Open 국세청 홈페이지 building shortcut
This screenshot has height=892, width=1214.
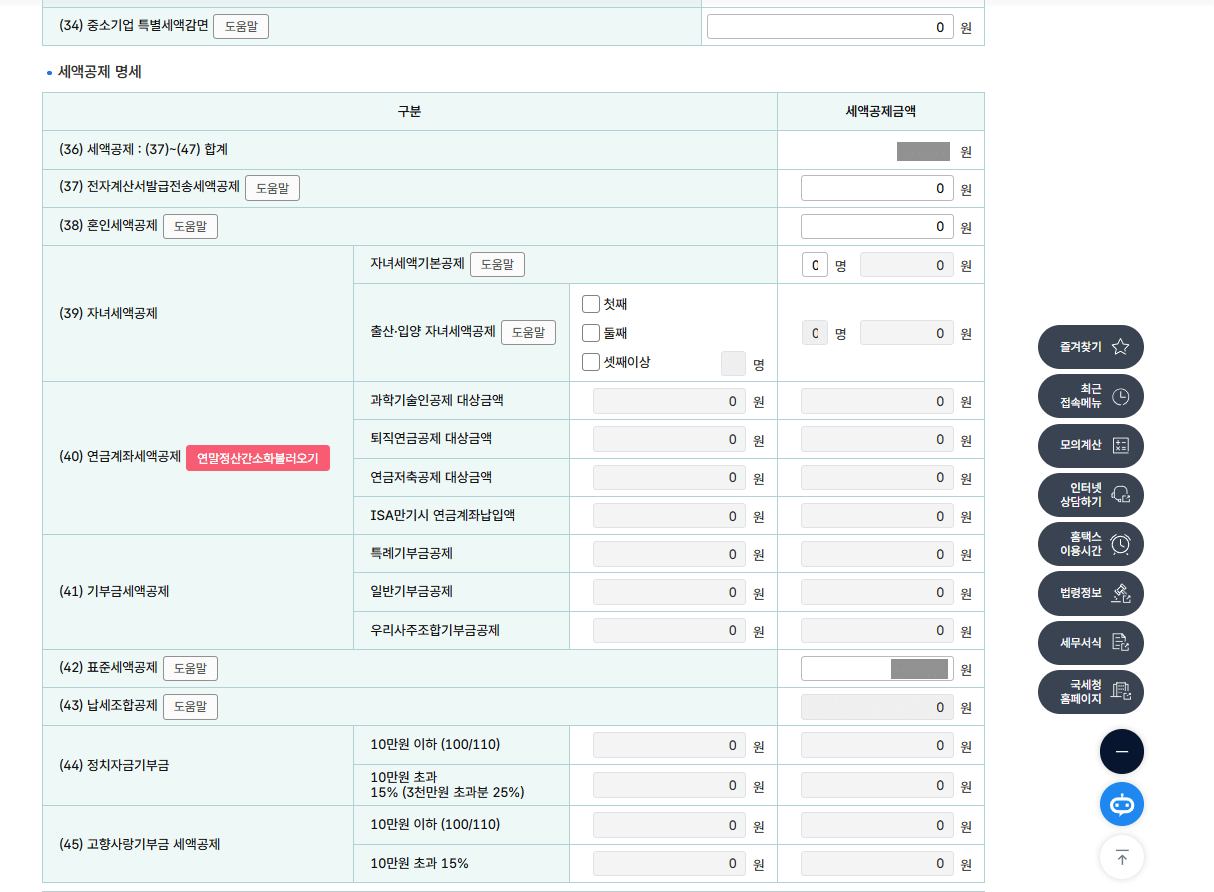[1091, 691]
